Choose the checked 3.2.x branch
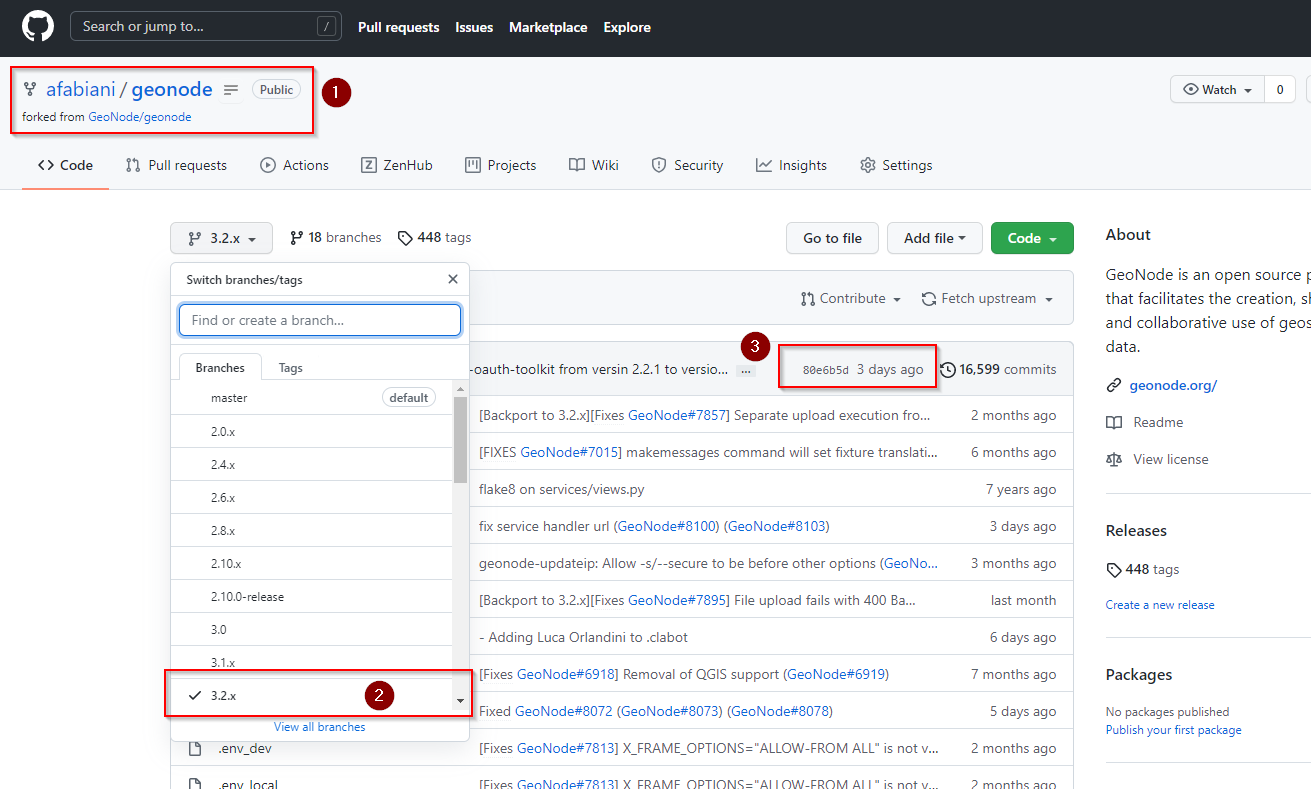1311x789 pixels. coord(312,695)
